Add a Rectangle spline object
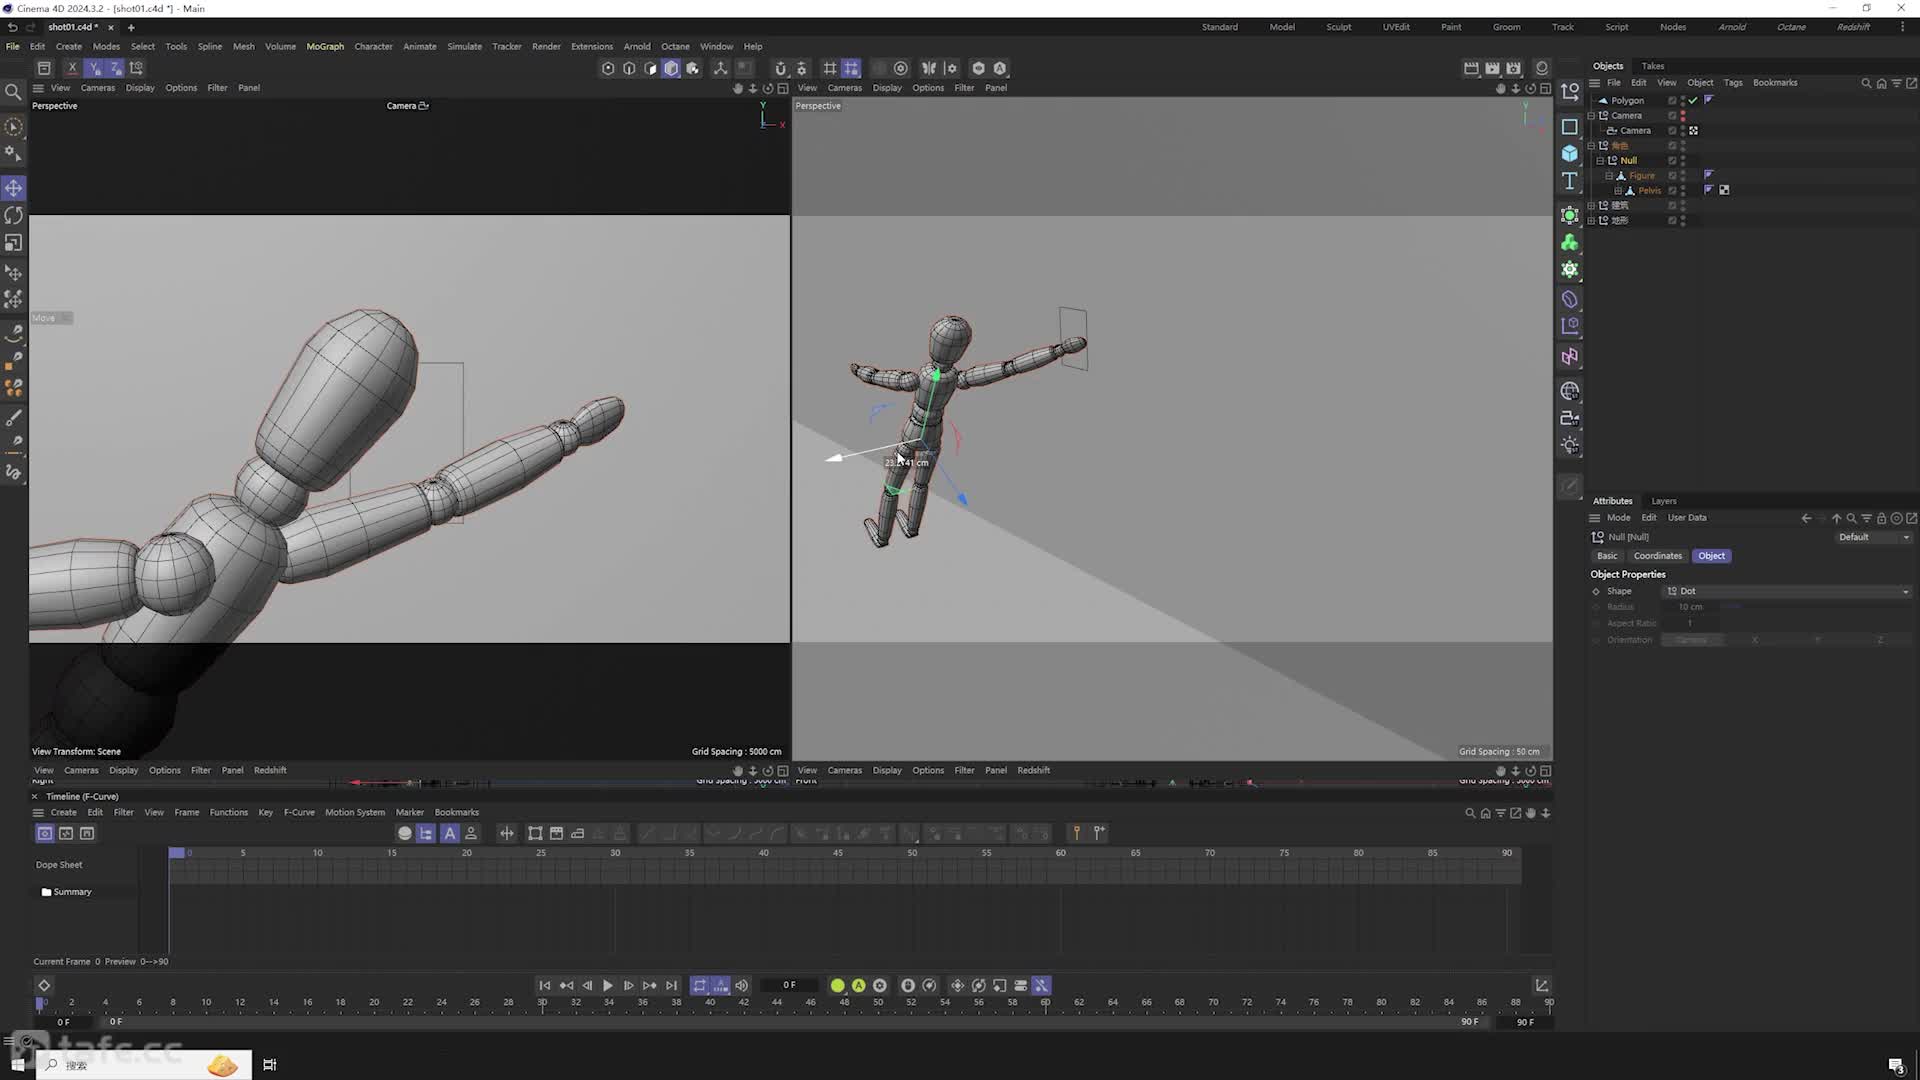 pos(1569,127)
